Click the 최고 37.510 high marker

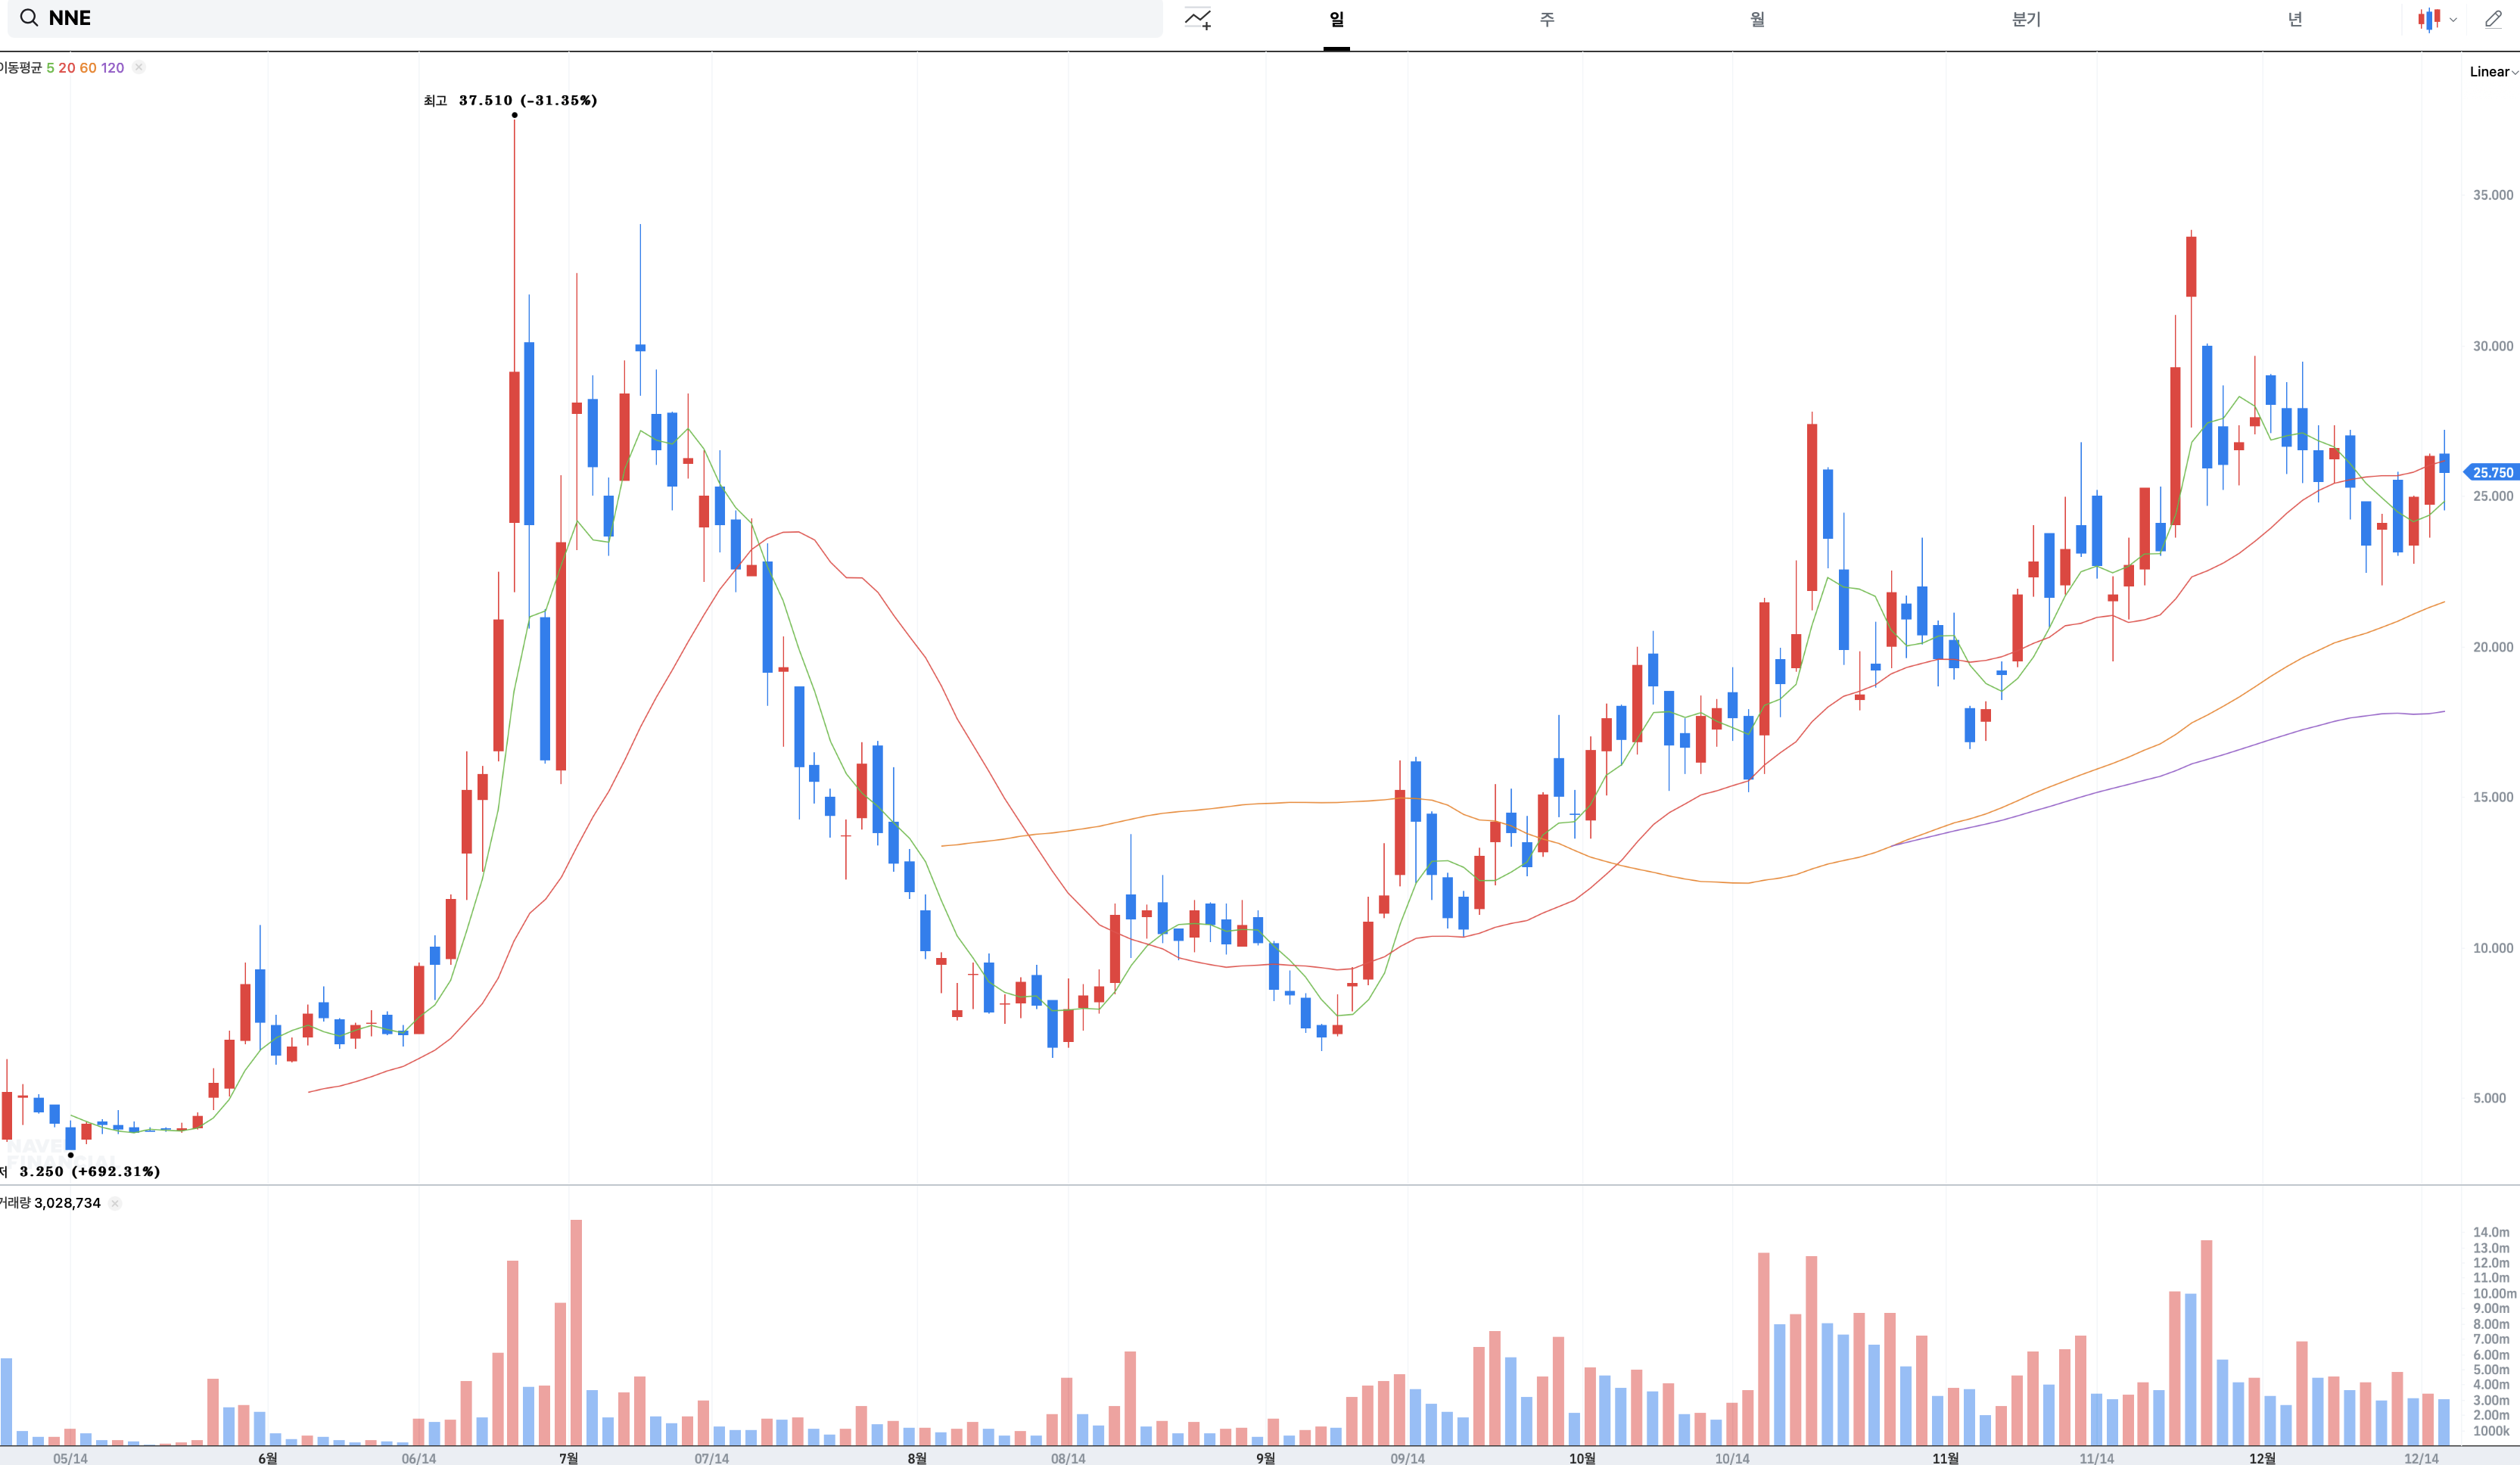coord(511,101)
